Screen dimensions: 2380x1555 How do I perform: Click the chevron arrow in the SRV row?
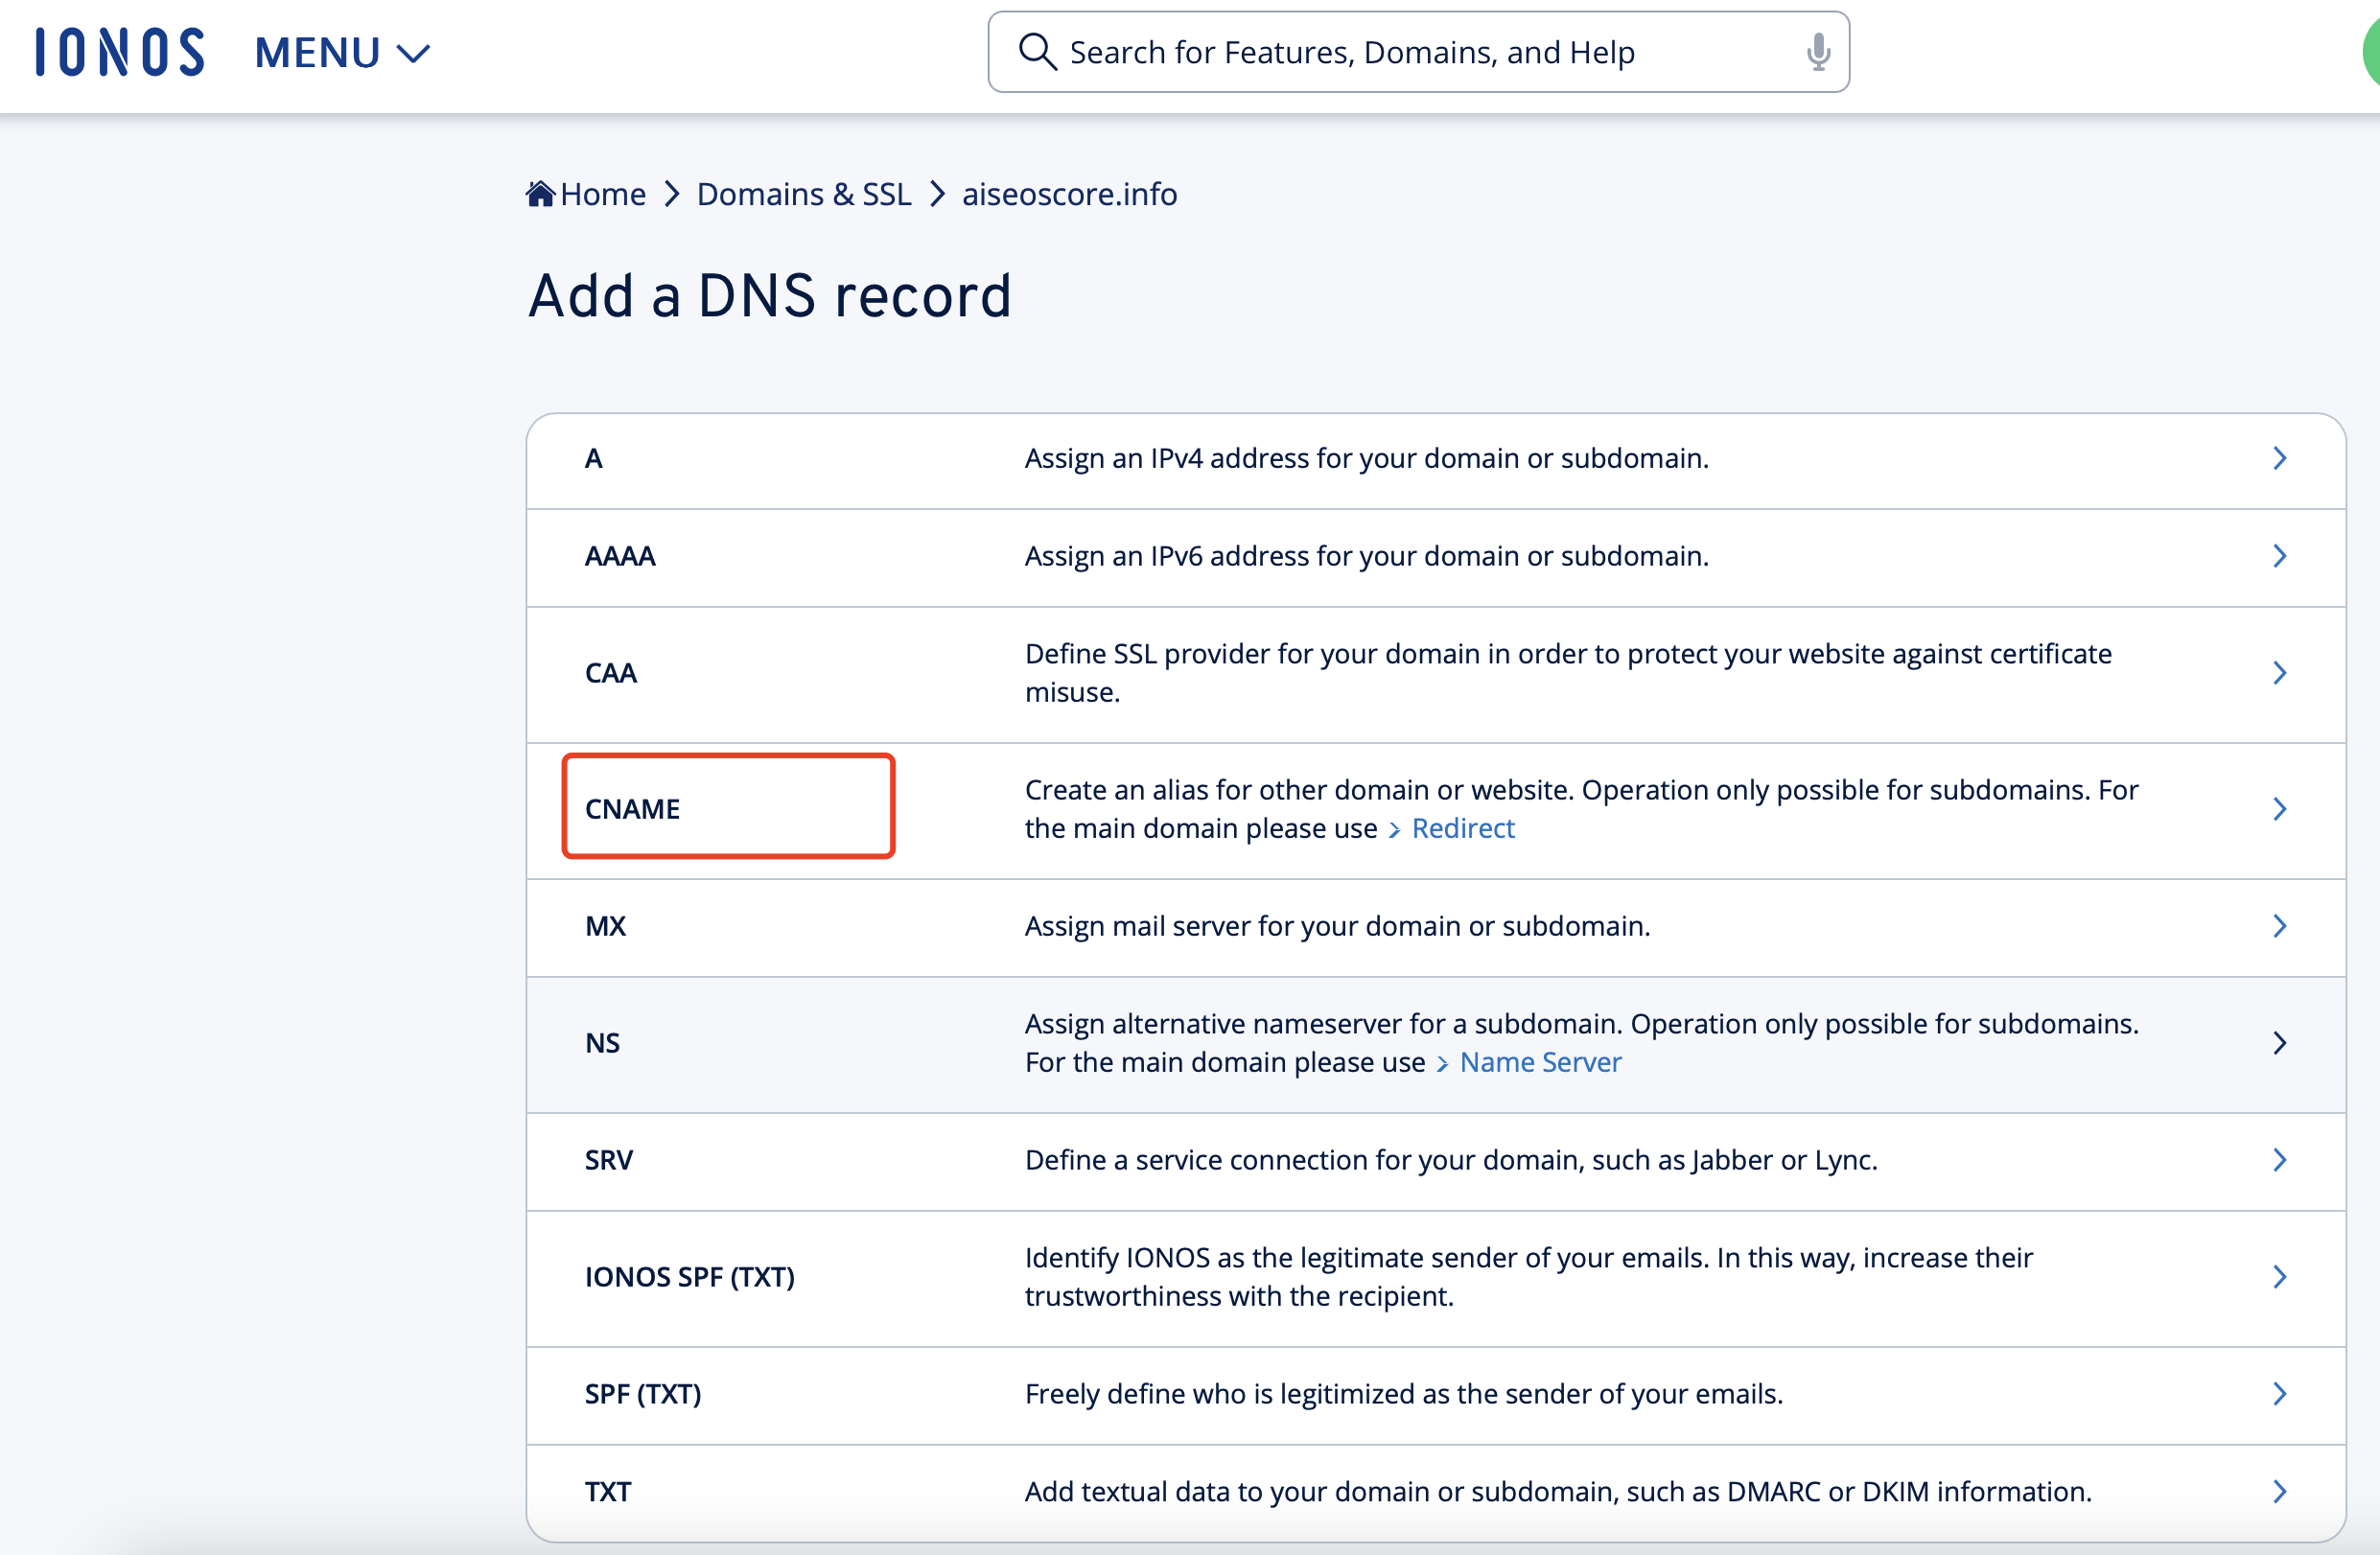pyautogui.click(x=2279, y=1160)
